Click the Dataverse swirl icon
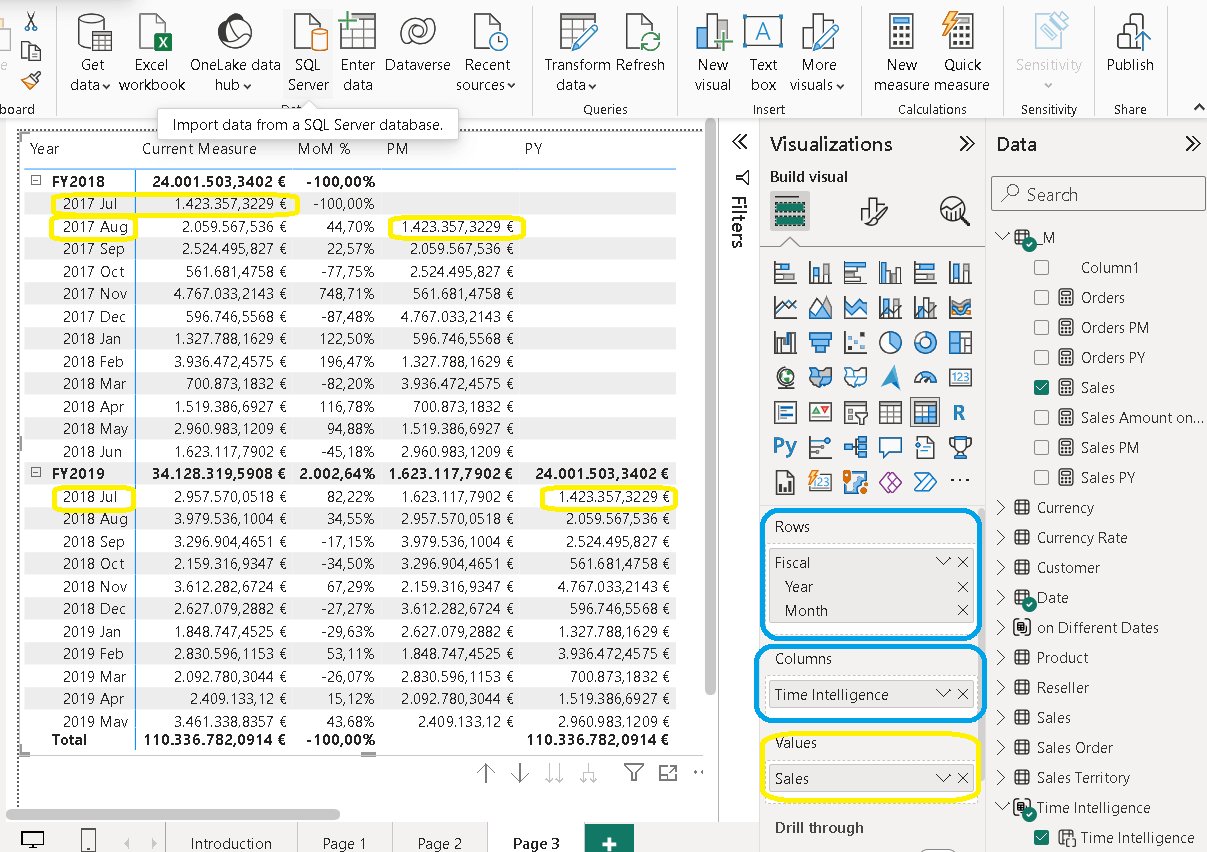 click(417, 33)
